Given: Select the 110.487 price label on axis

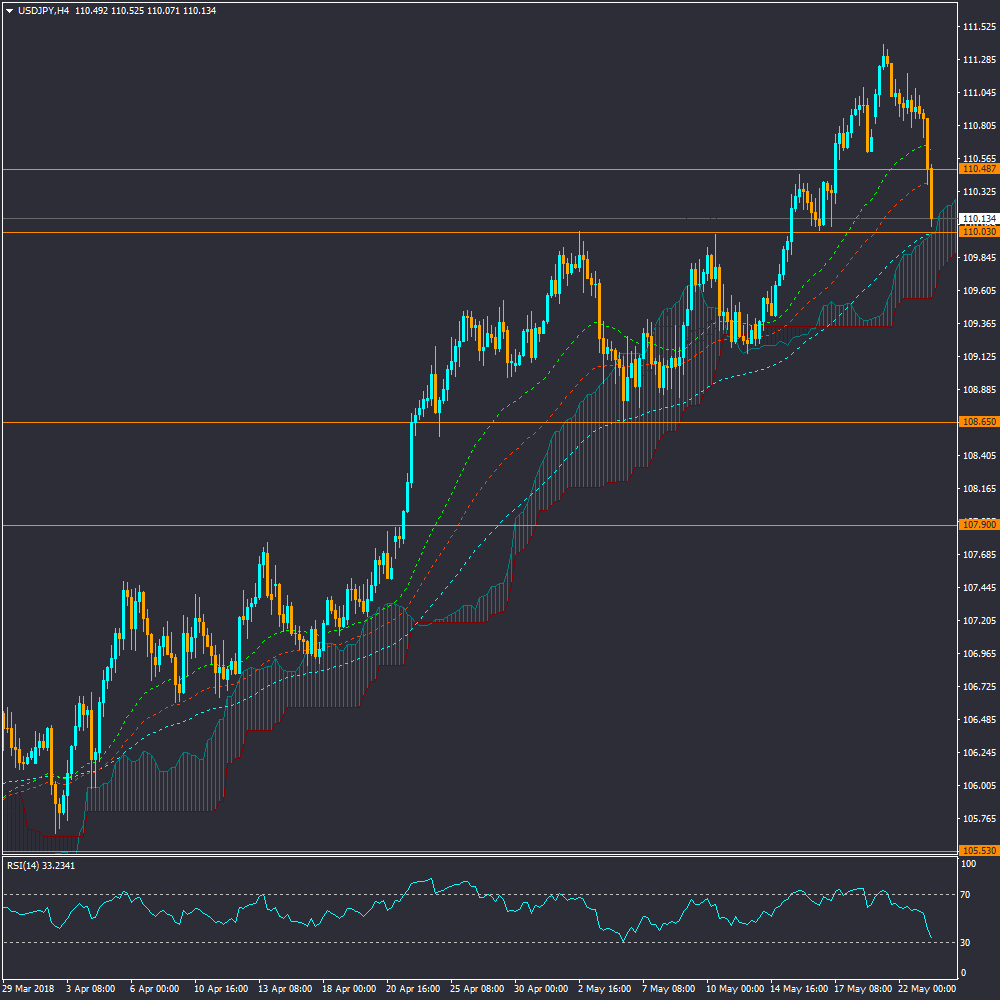Looking at the screenshot, I should click(x=978, y=170).
